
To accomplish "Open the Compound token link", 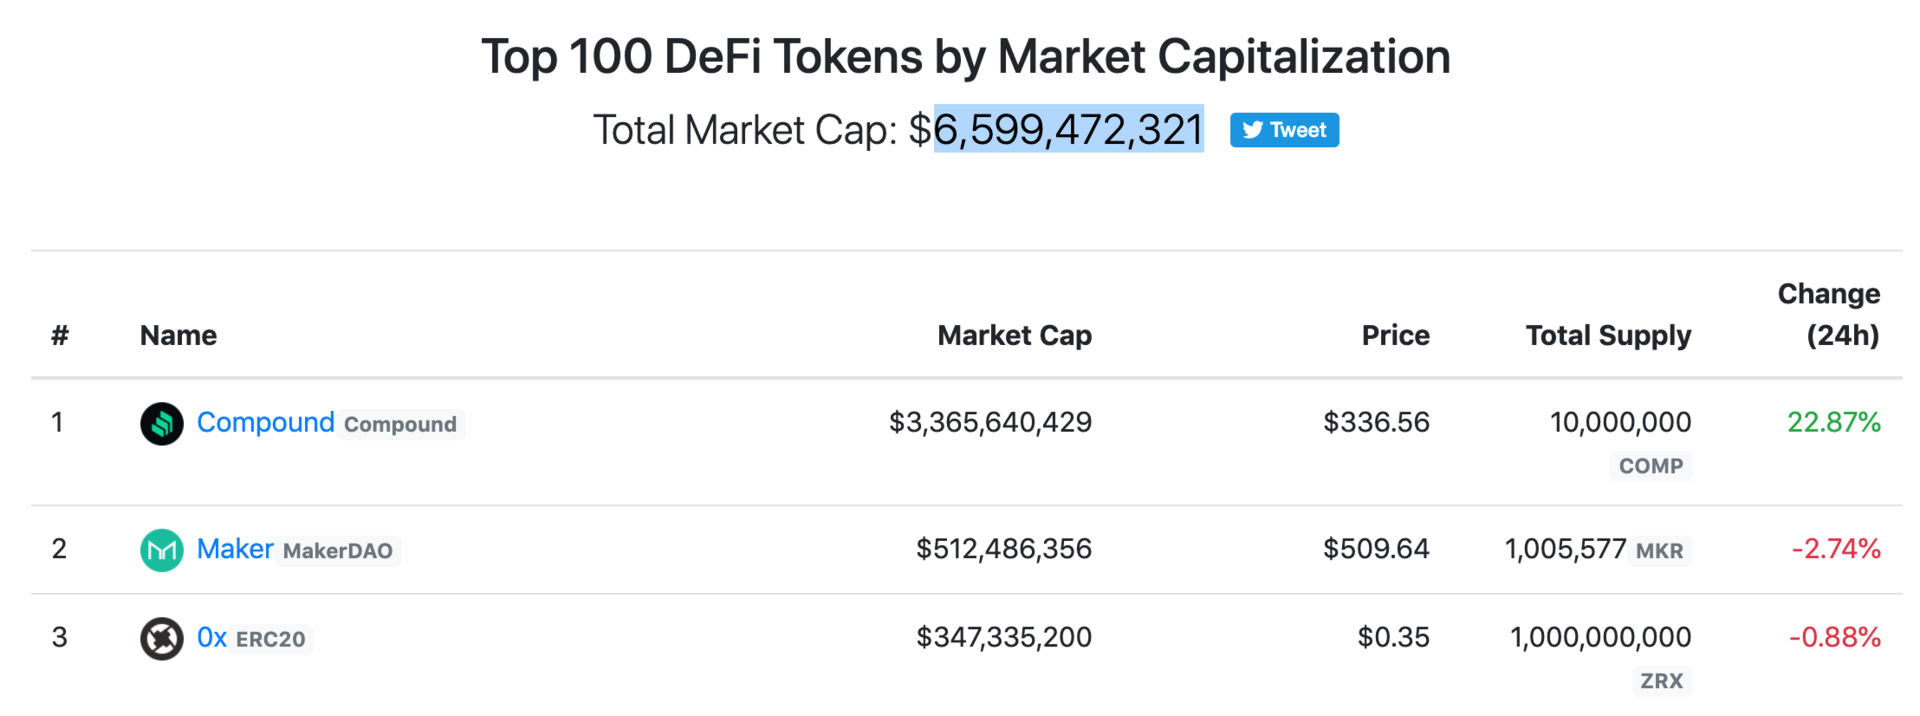I will tap(265, 422).
